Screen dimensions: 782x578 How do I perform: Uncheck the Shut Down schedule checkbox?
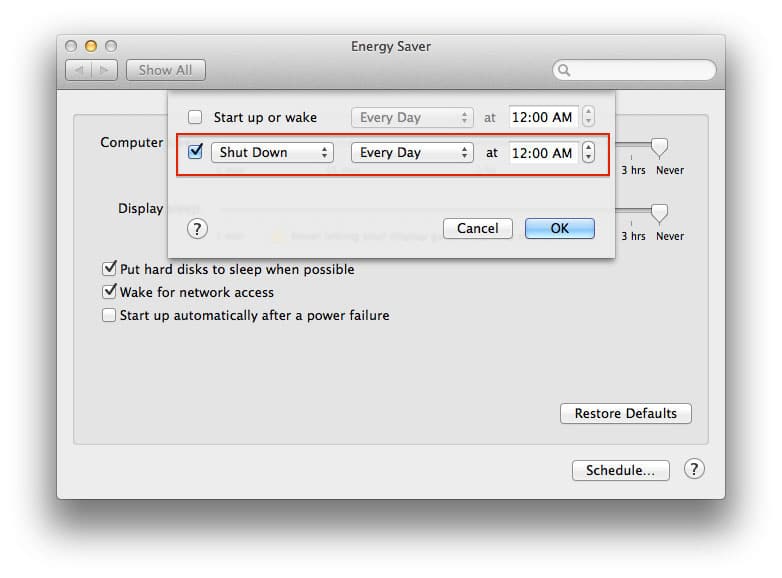(195, 152)
